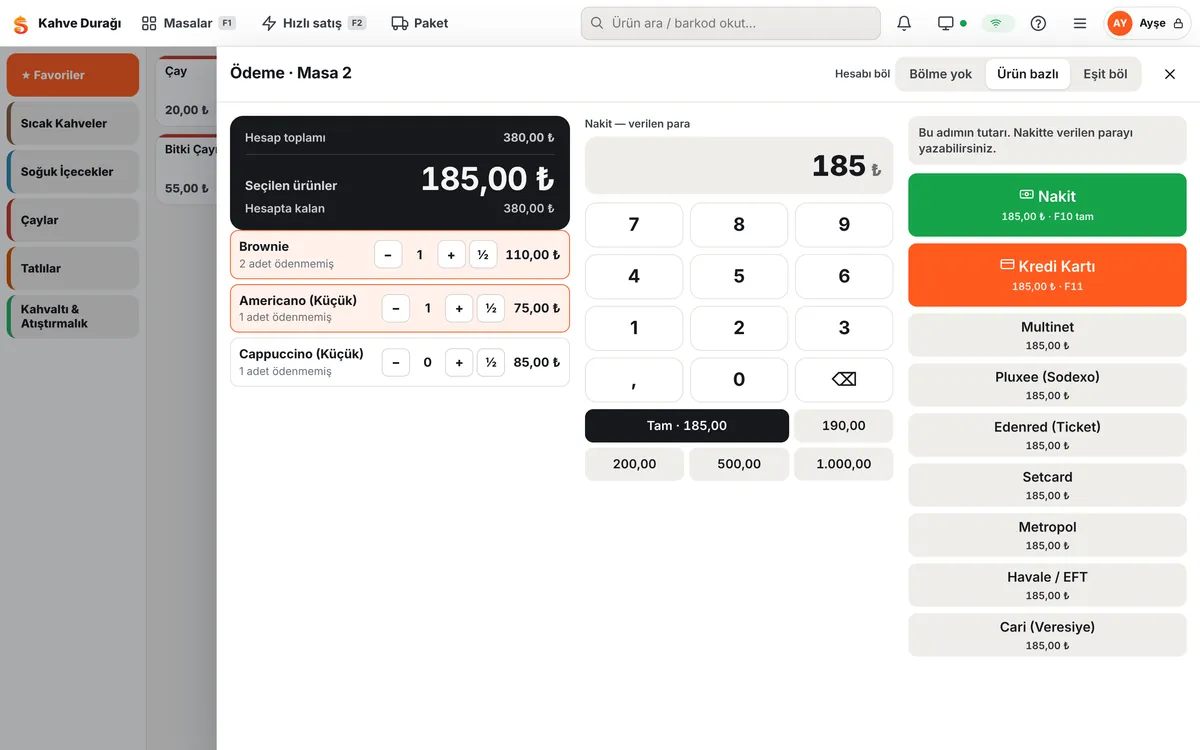Viewport: 1200px width, 750px height.
Task: Select Havale / EFT payment
Action: (1047, 585)
